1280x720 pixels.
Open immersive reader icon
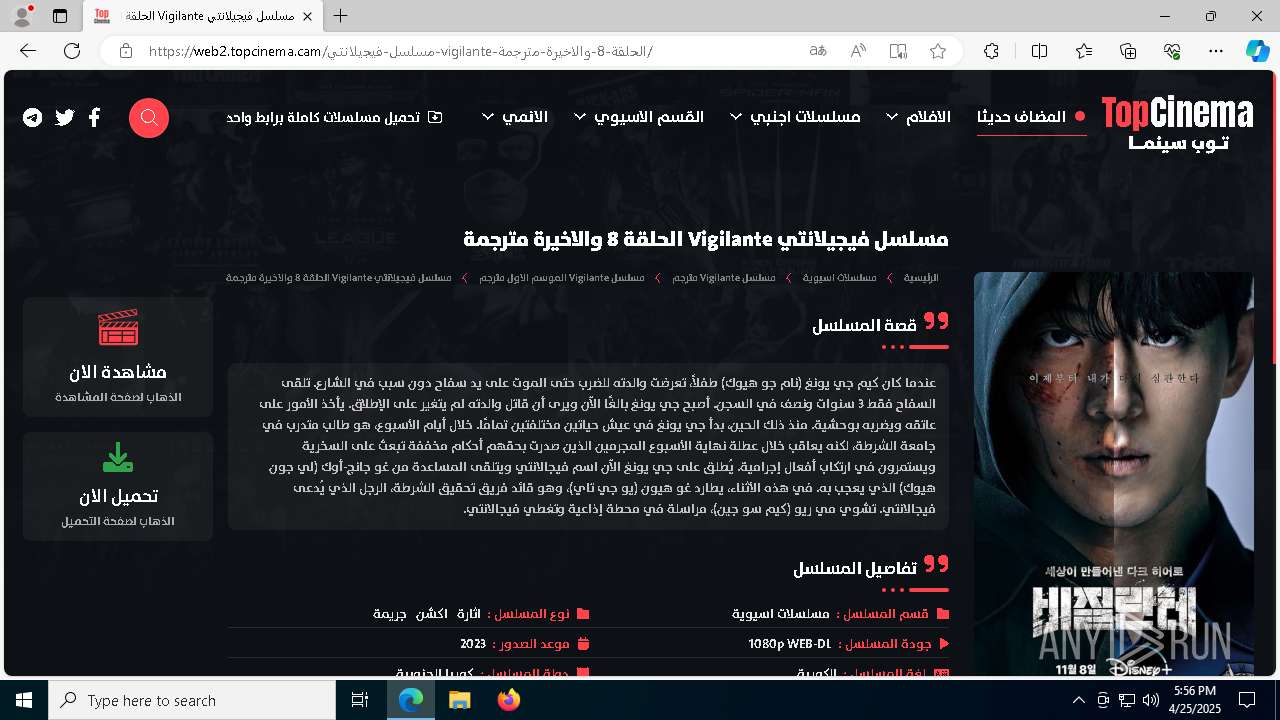[x=898, y=51]
